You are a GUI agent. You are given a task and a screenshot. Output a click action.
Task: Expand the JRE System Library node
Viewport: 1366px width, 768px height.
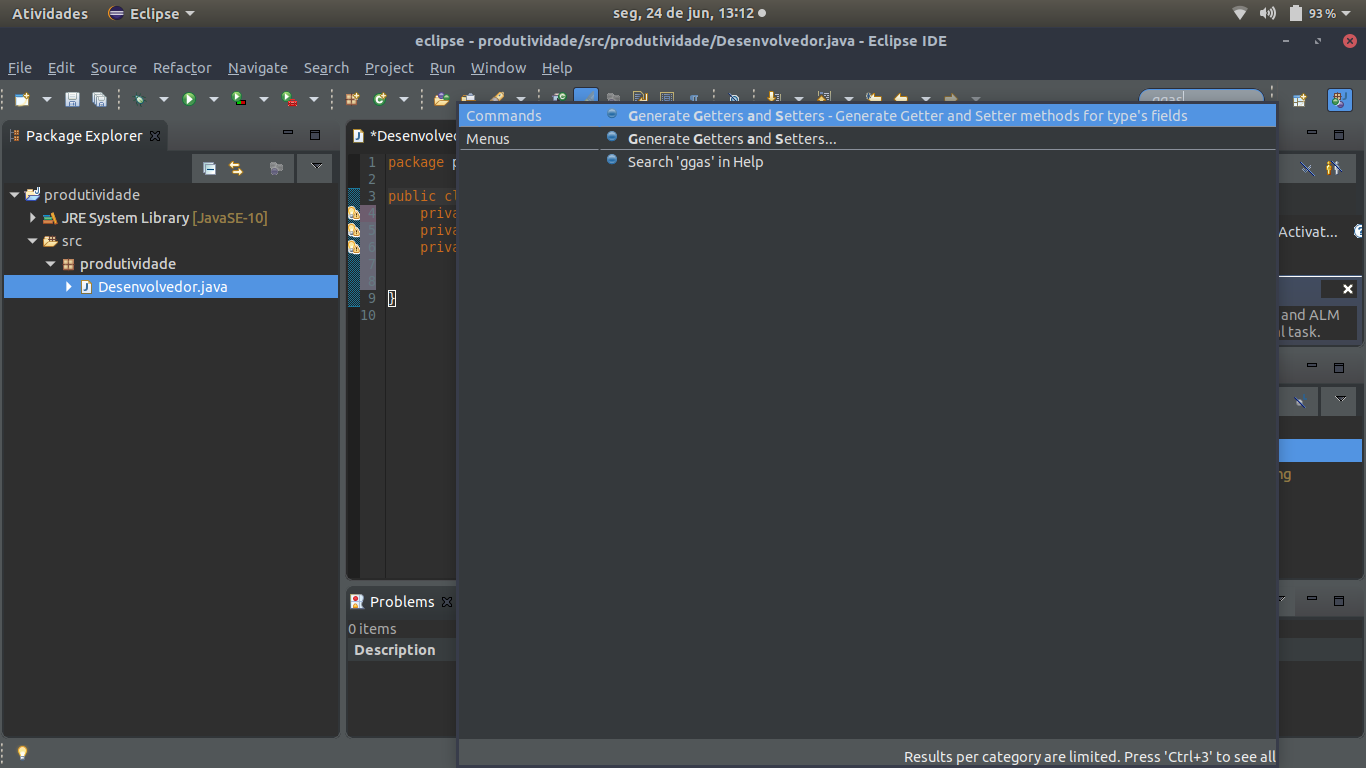point(32,218)
